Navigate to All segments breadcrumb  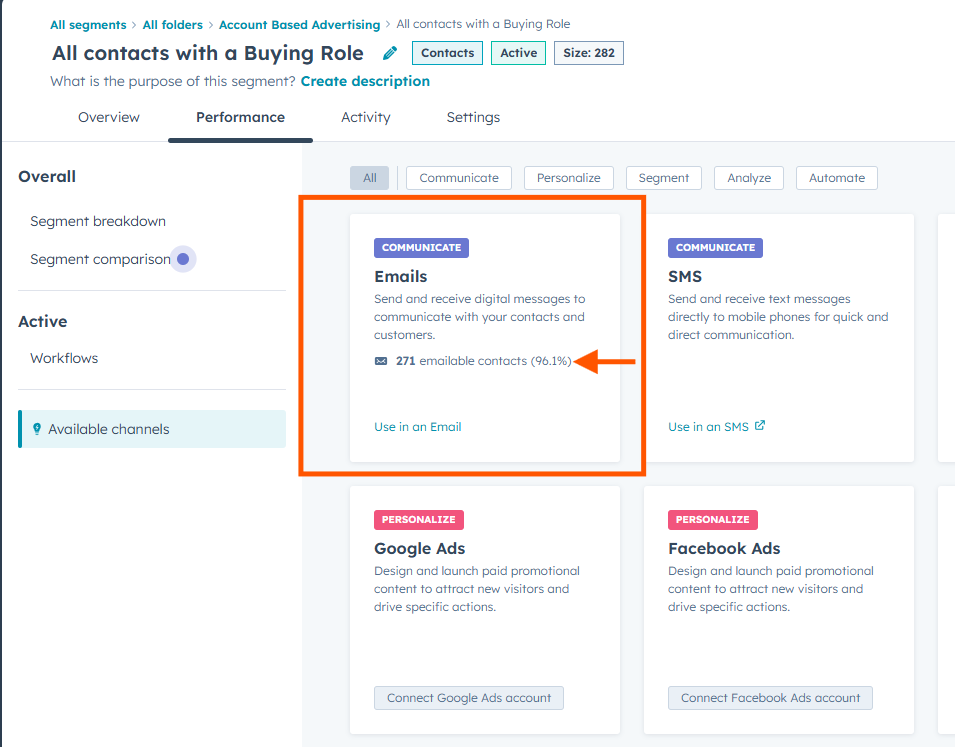pyautogui.click(x=88, y=23)
